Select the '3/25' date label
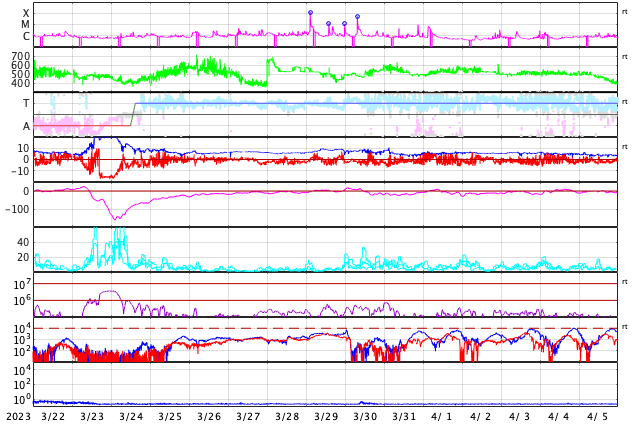The height and width of the screenshot is (424, 634). coord(170,417)
